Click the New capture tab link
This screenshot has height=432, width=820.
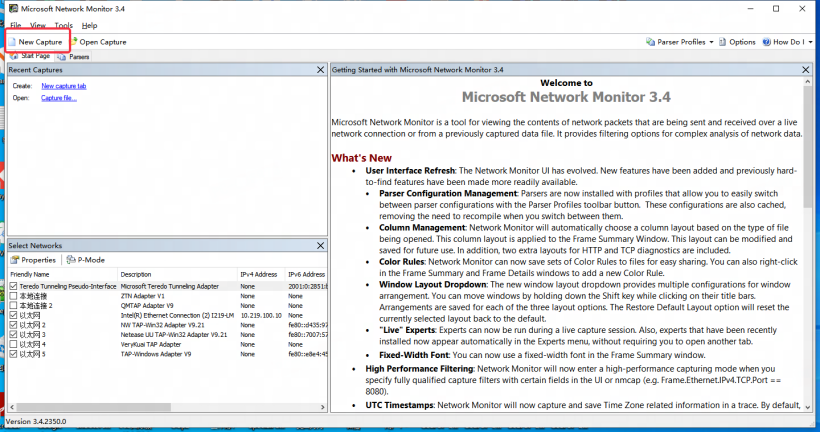click(64, 86)
